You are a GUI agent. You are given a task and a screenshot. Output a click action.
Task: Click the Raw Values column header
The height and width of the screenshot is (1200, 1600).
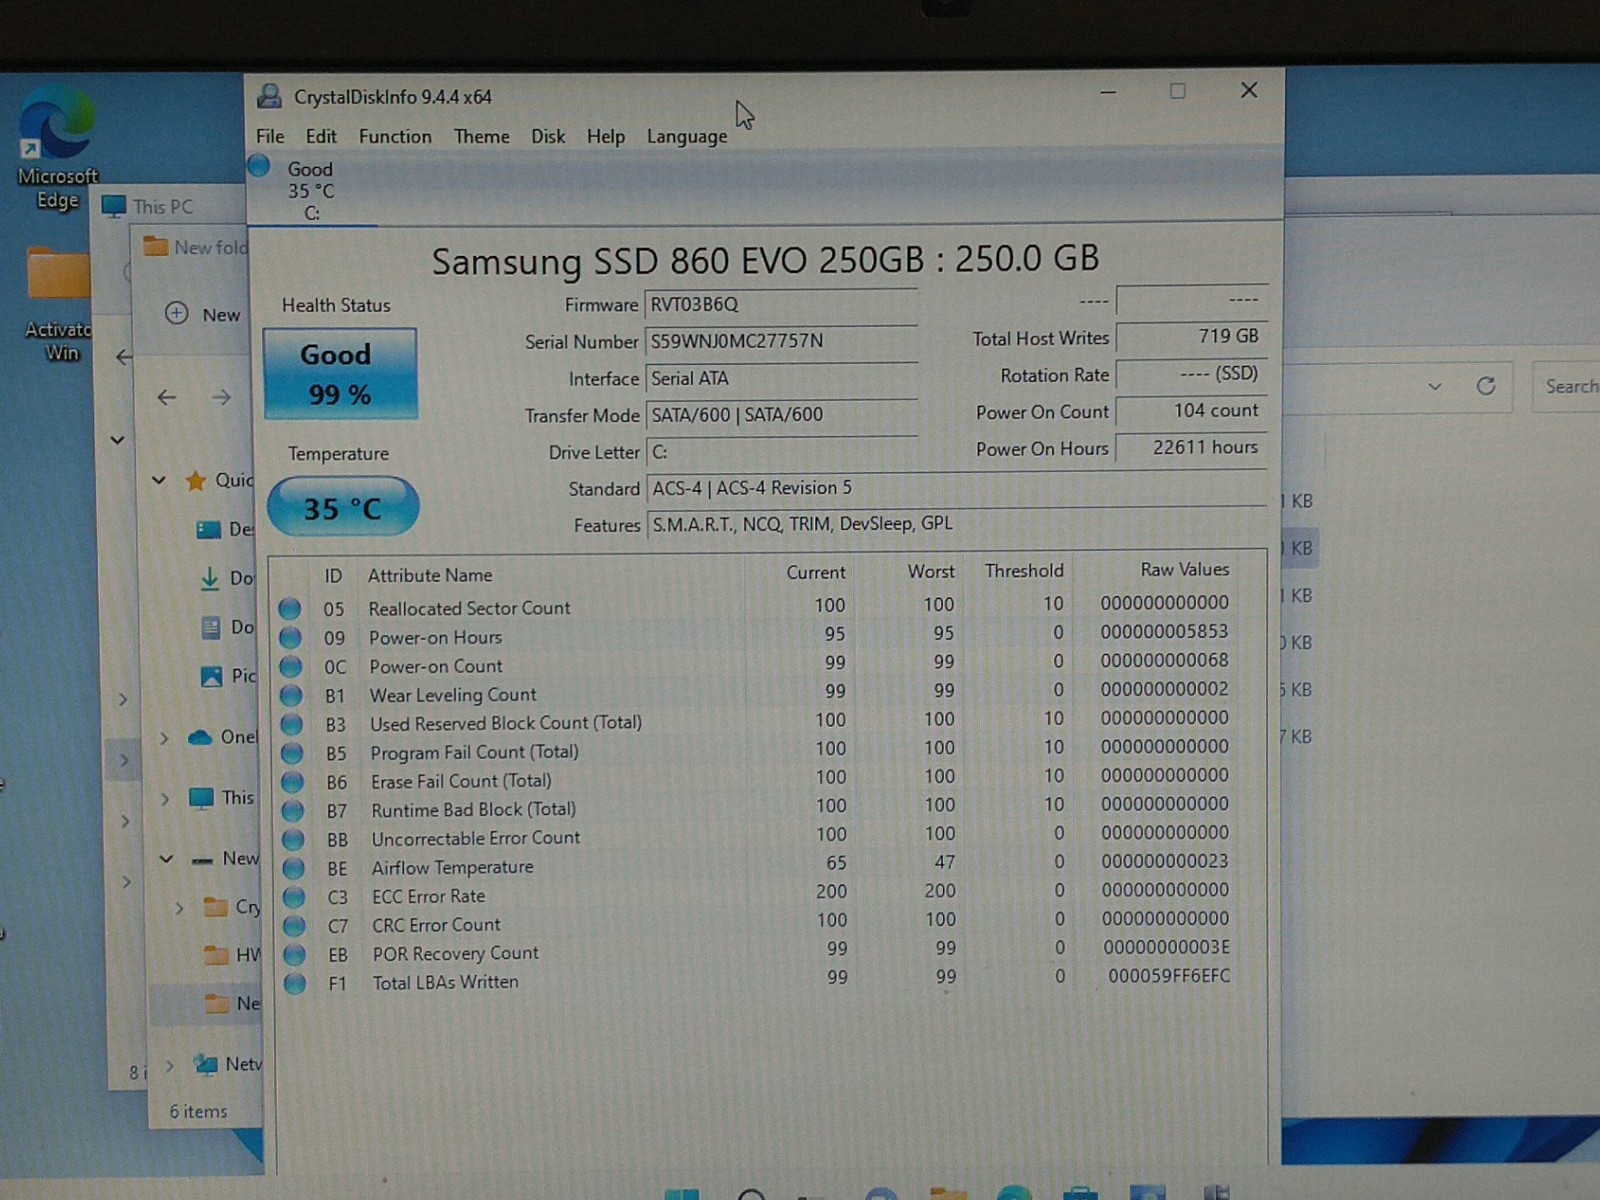pos(1185,570)
